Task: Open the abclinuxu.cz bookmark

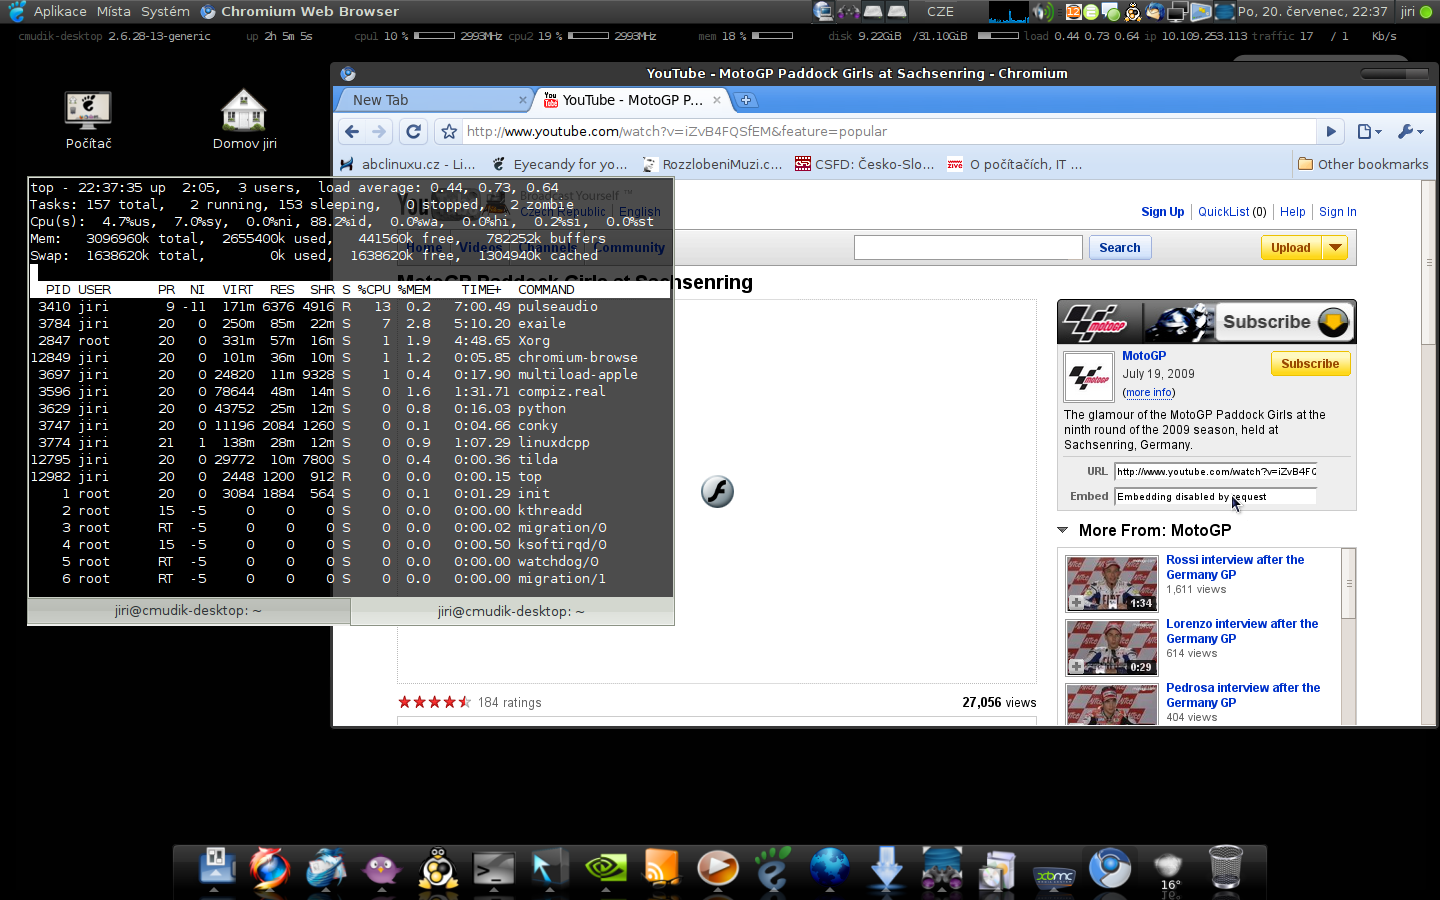Action: (408, 164)
